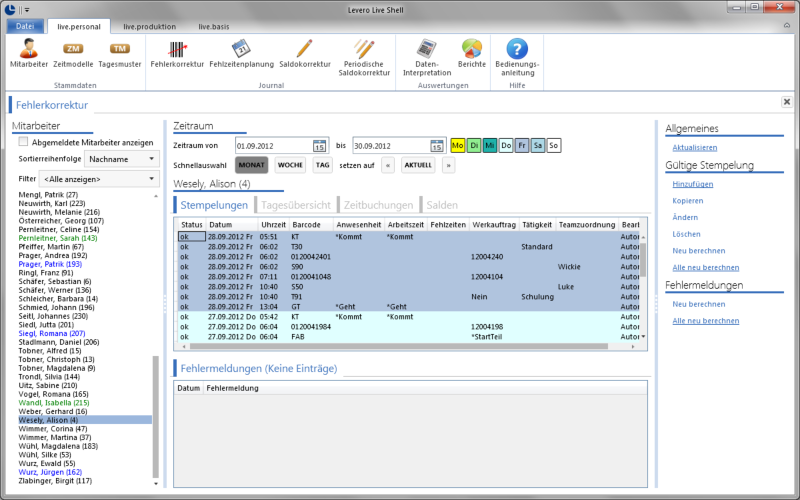Screen dimensions: 800x500
Task: Click the TAG quick selection button
Action: click(x=322, y=165)
